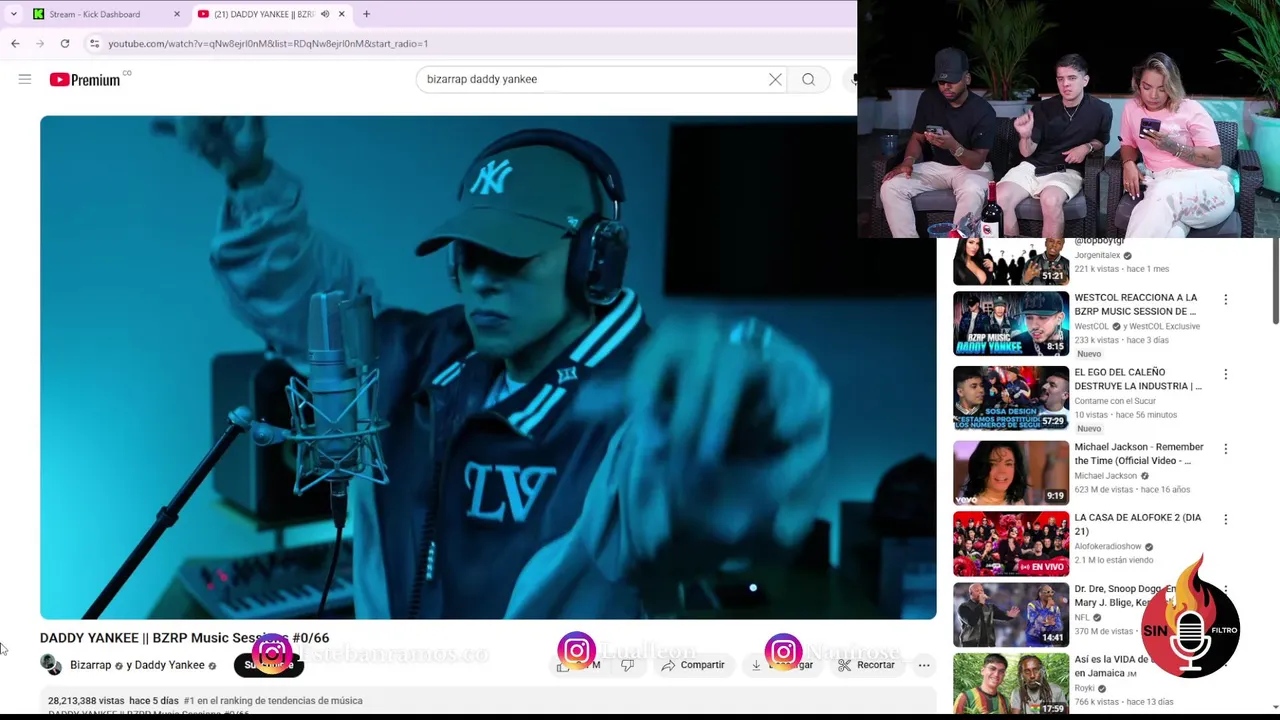Open the 'Contame con el Sucur' channel name
This screenshot has height=720, width=1280.
point(1115,401)
